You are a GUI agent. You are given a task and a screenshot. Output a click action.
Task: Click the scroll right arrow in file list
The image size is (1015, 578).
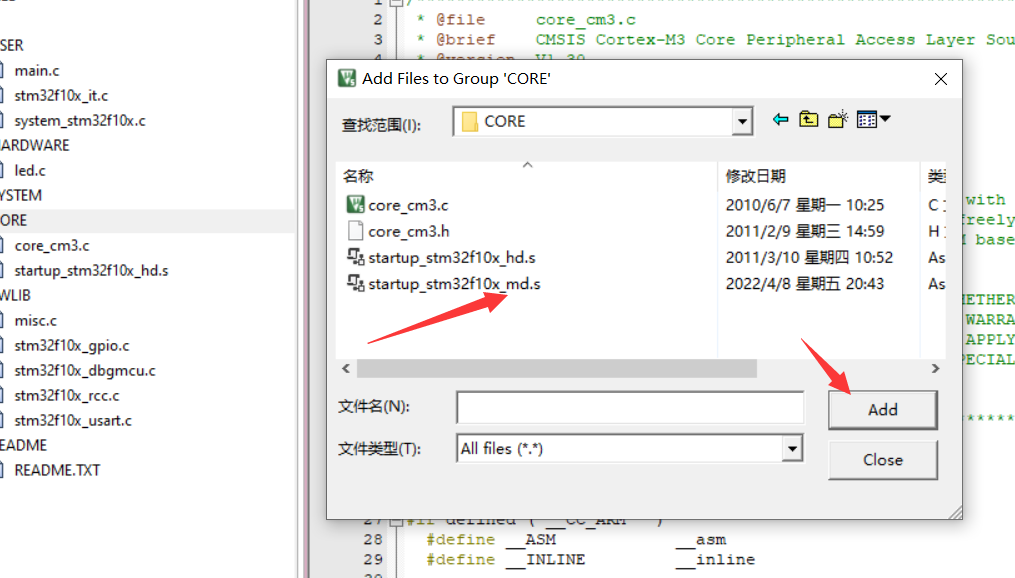click(x=935, y=368)
